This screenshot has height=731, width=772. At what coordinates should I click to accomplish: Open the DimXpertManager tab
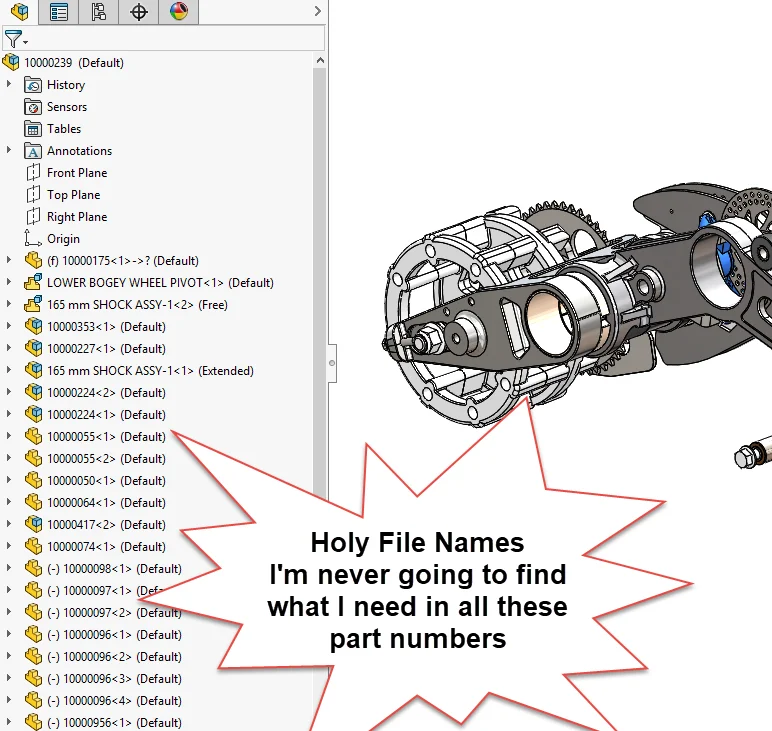pyautogui.click(x=138, y=12)
